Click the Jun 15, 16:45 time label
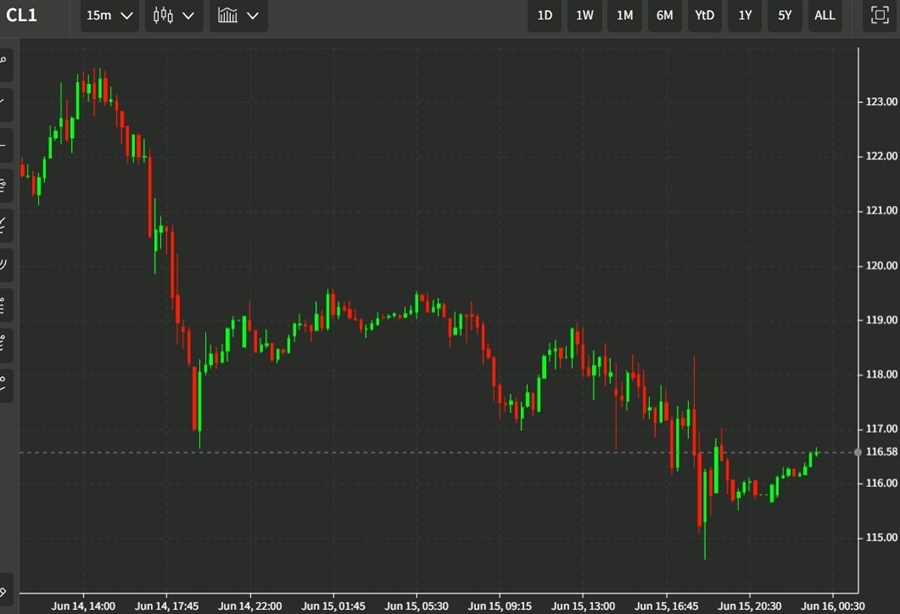900x614 pixels. click(x=666, y=606)
